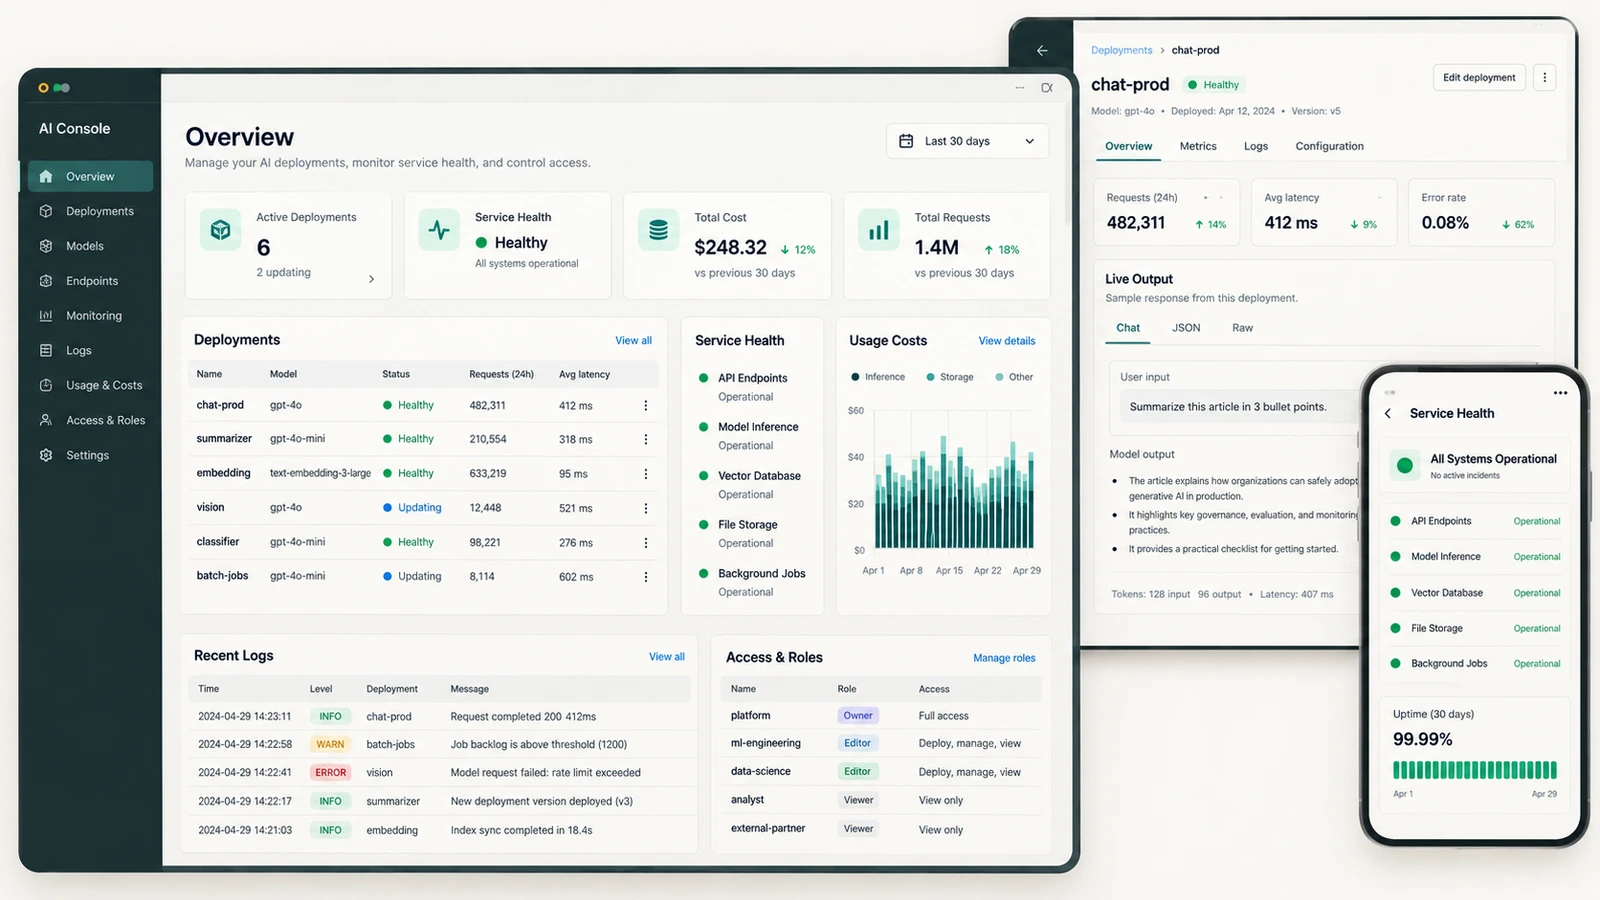This screenshot has width=1600, height=900.
Task: Select the chat-prod deployment name
Action: [220, 405]
